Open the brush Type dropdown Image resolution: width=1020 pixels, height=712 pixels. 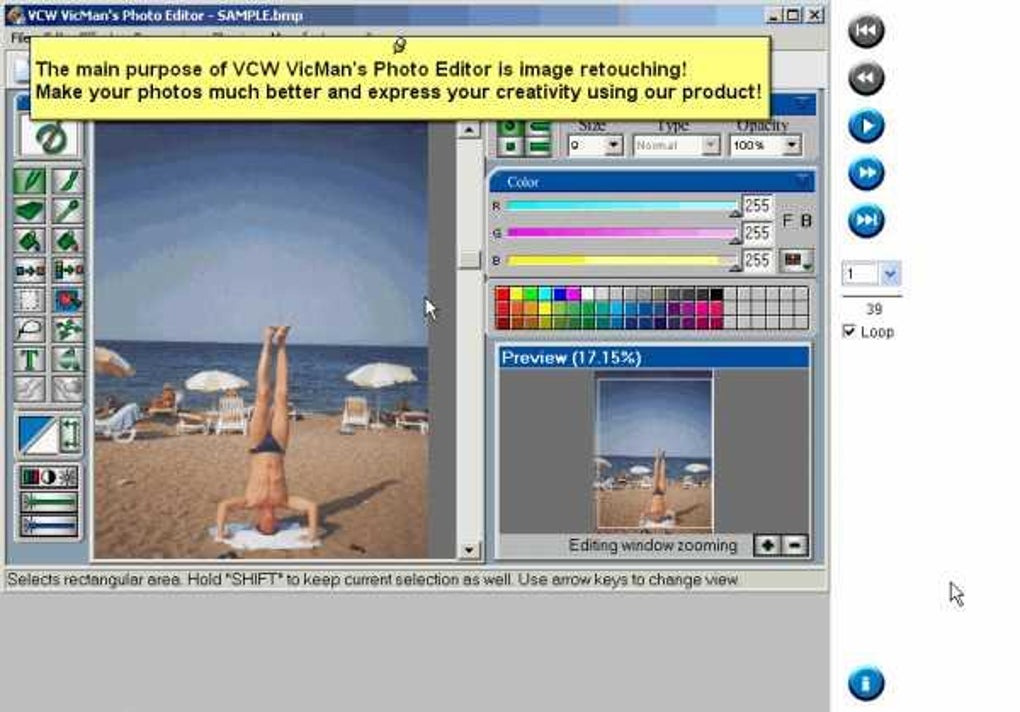pyautogui.click(x=710, y=146)
